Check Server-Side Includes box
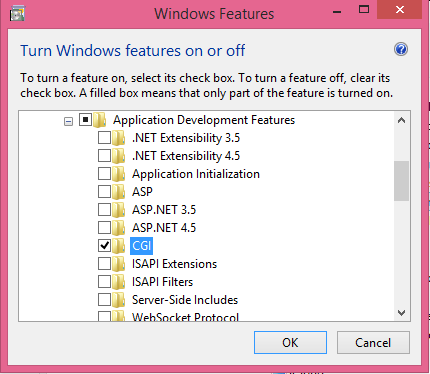Image resolution: width=430 pixels, height=374 pixels. click(x=104, y=299)
